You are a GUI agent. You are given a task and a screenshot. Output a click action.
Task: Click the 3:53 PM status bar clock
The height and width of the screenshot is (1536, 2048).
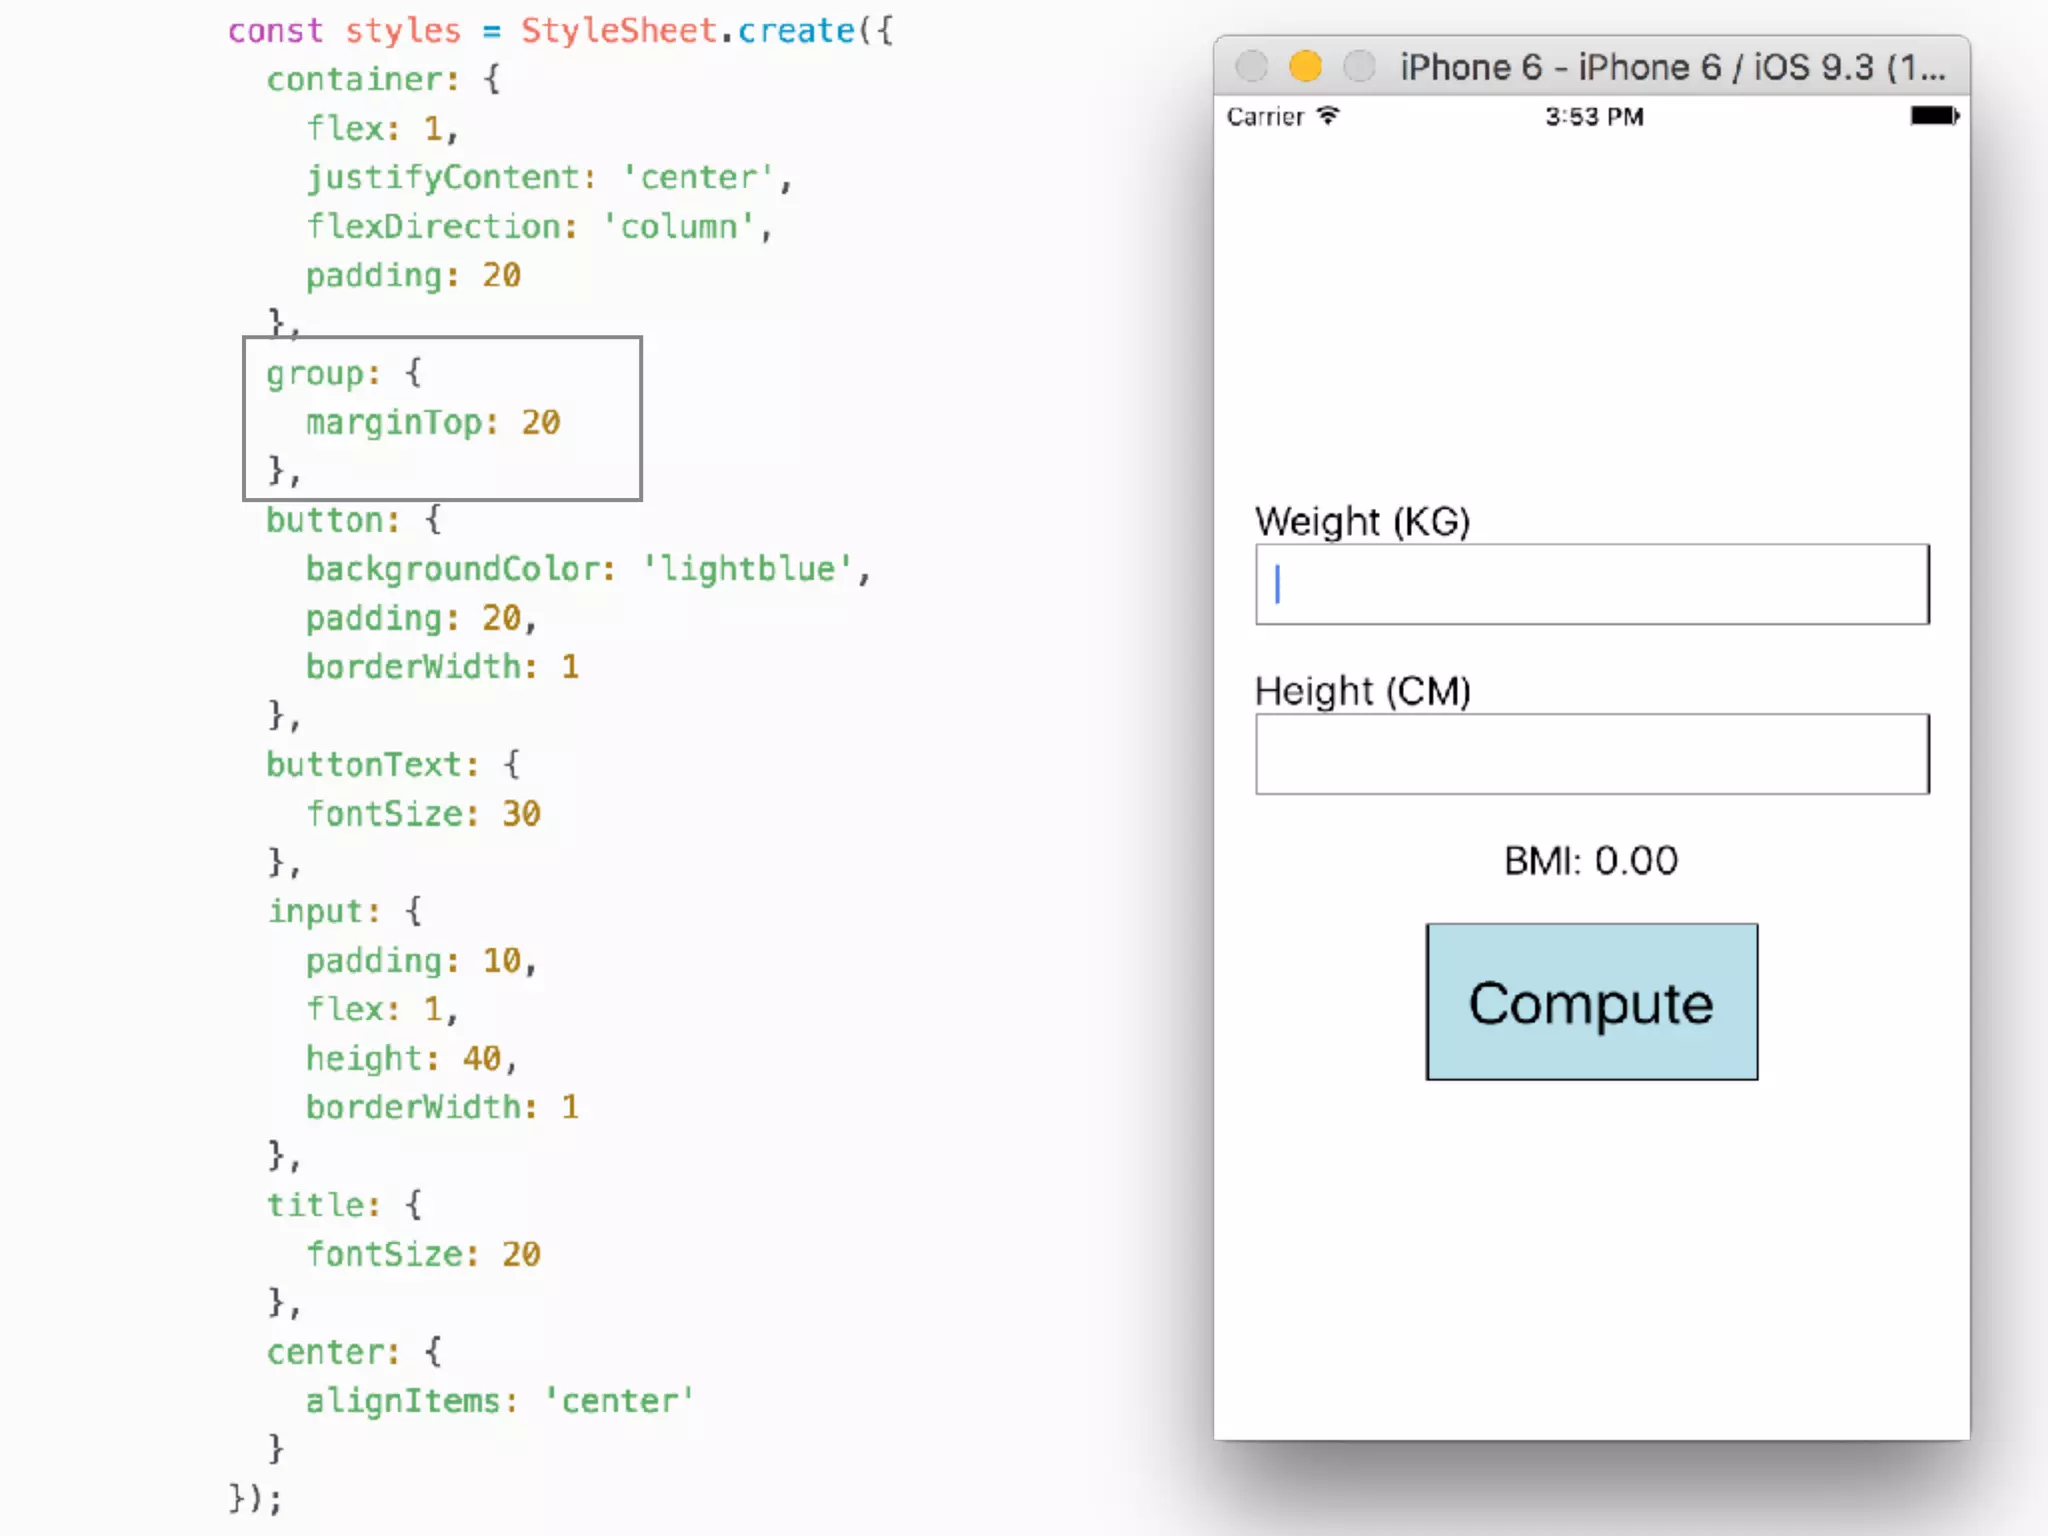tap(1594, 117)
